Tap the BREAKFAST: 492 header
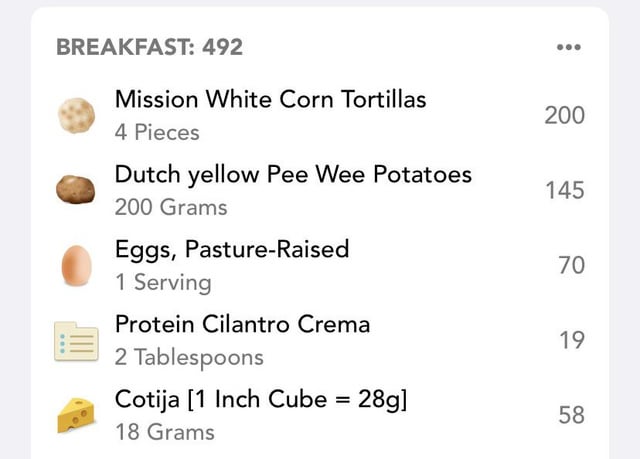Viewport: 640px width, 459px height. 149,47
